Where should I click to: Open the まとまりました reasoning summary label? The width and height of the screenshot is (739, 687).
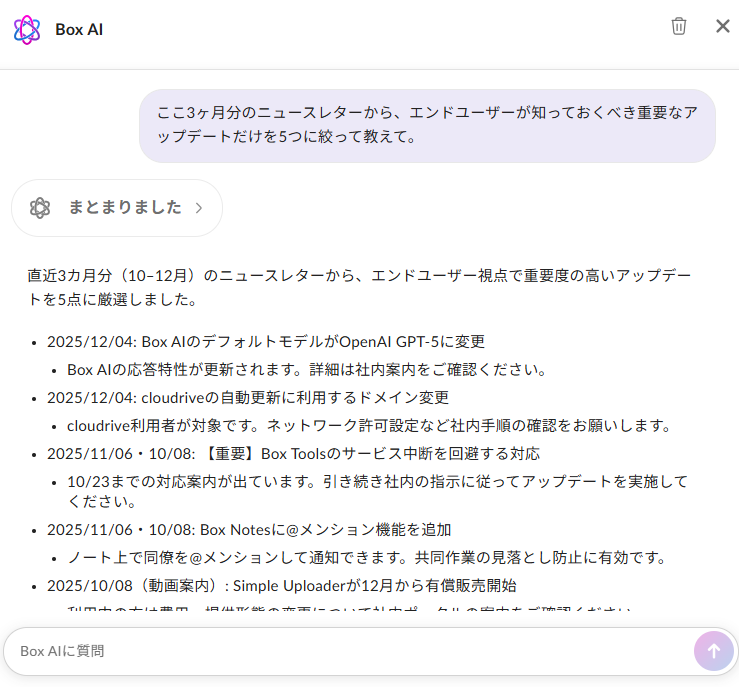tap(125, 208)
